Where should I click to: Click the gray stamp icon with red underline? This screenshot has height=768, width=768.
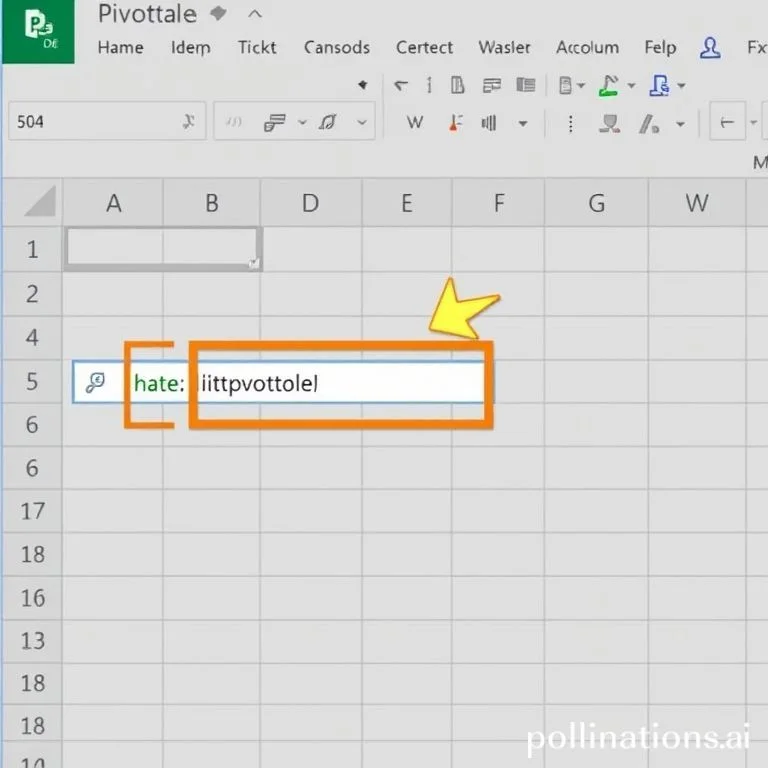(610, 123)
